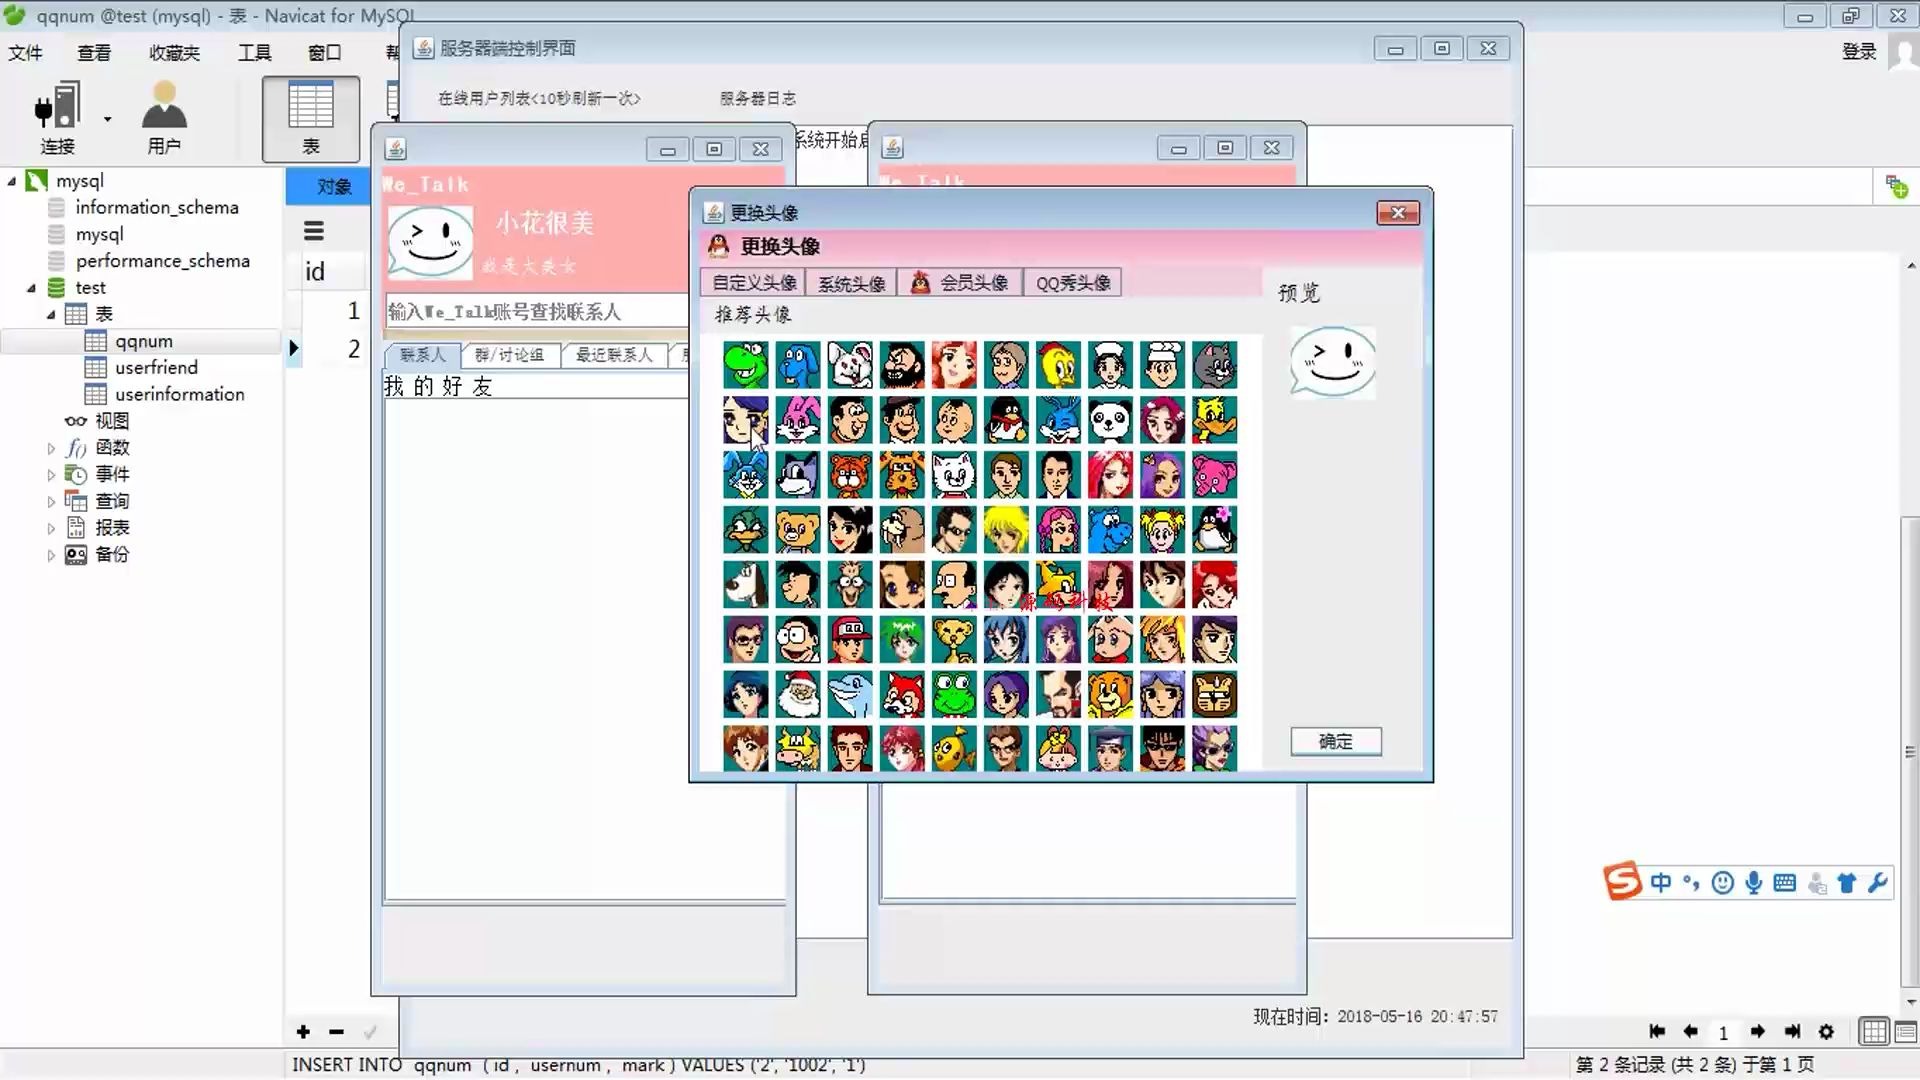The image size is (1920, 1080).
Task: Collapse the 表 tables node
Action: coord(51,315)
